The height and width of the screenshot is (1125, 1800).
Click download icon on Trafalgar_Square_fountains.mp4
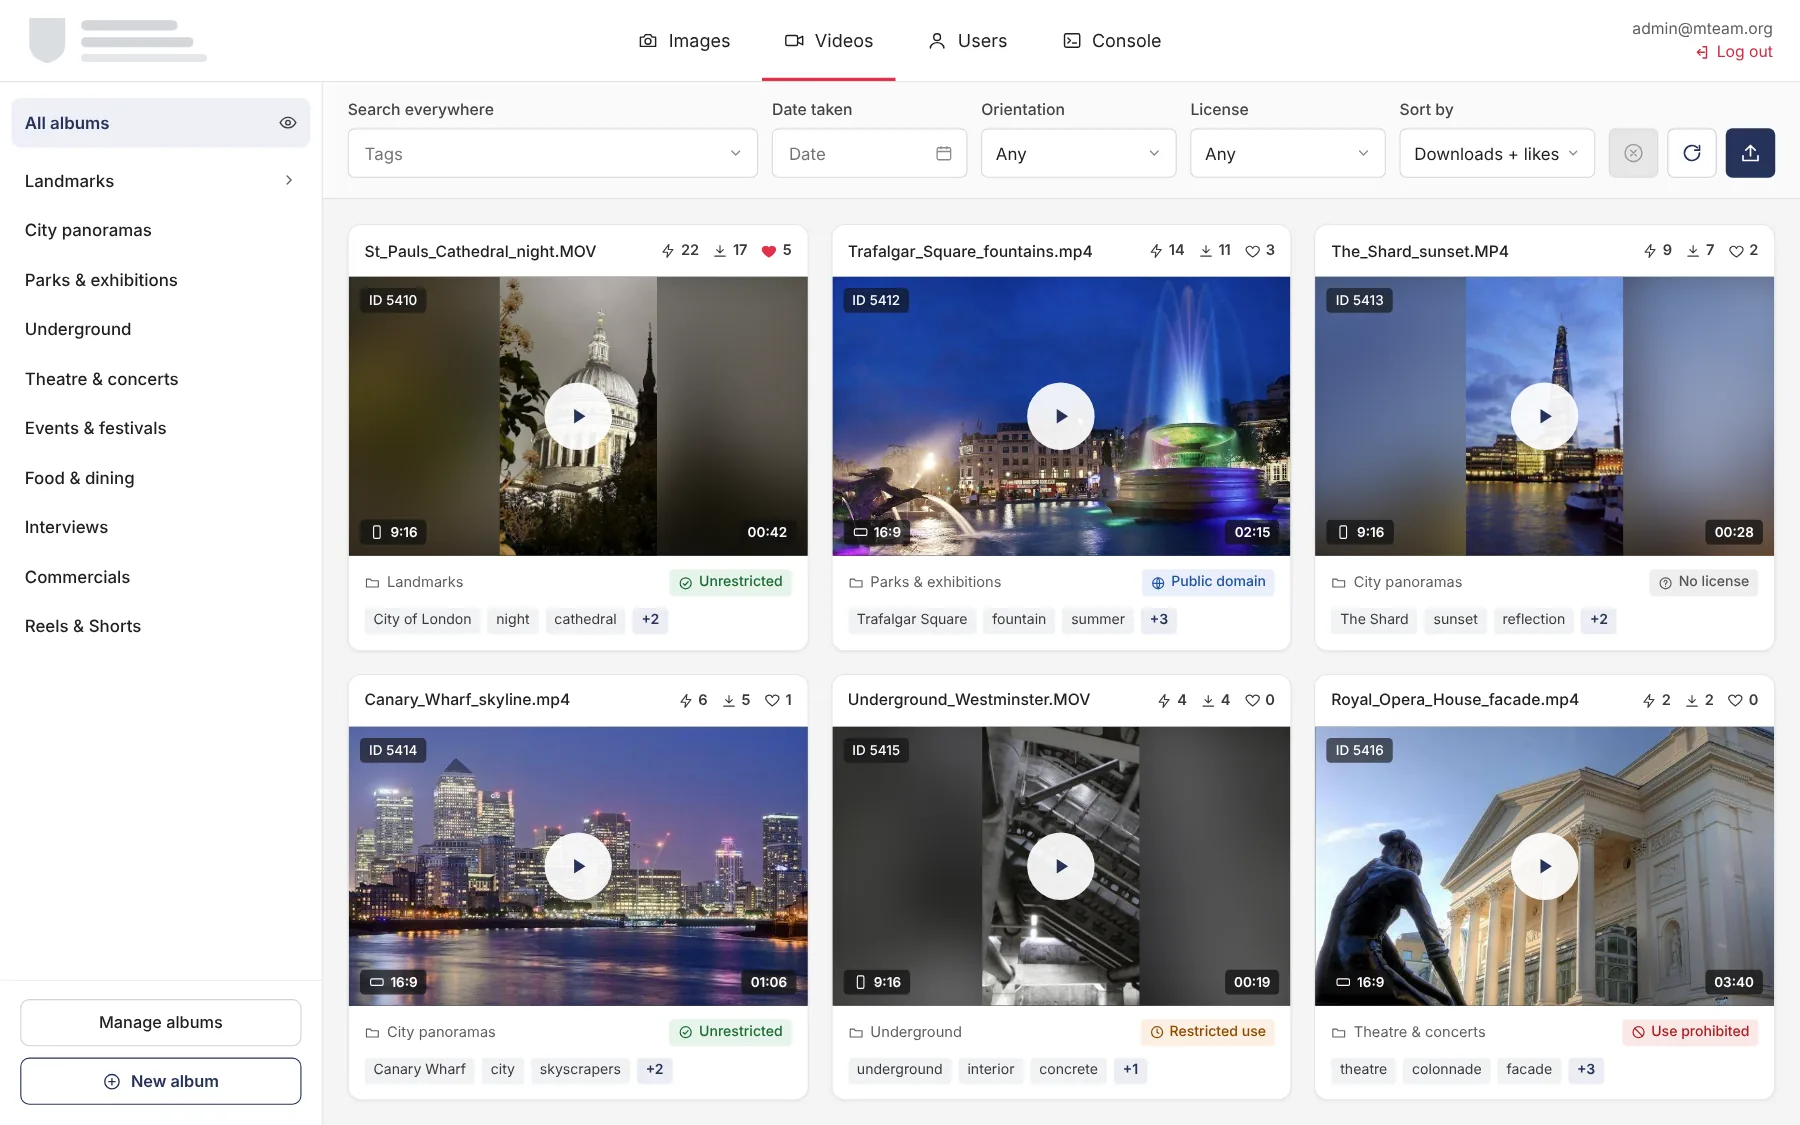tap(1206, 251)
